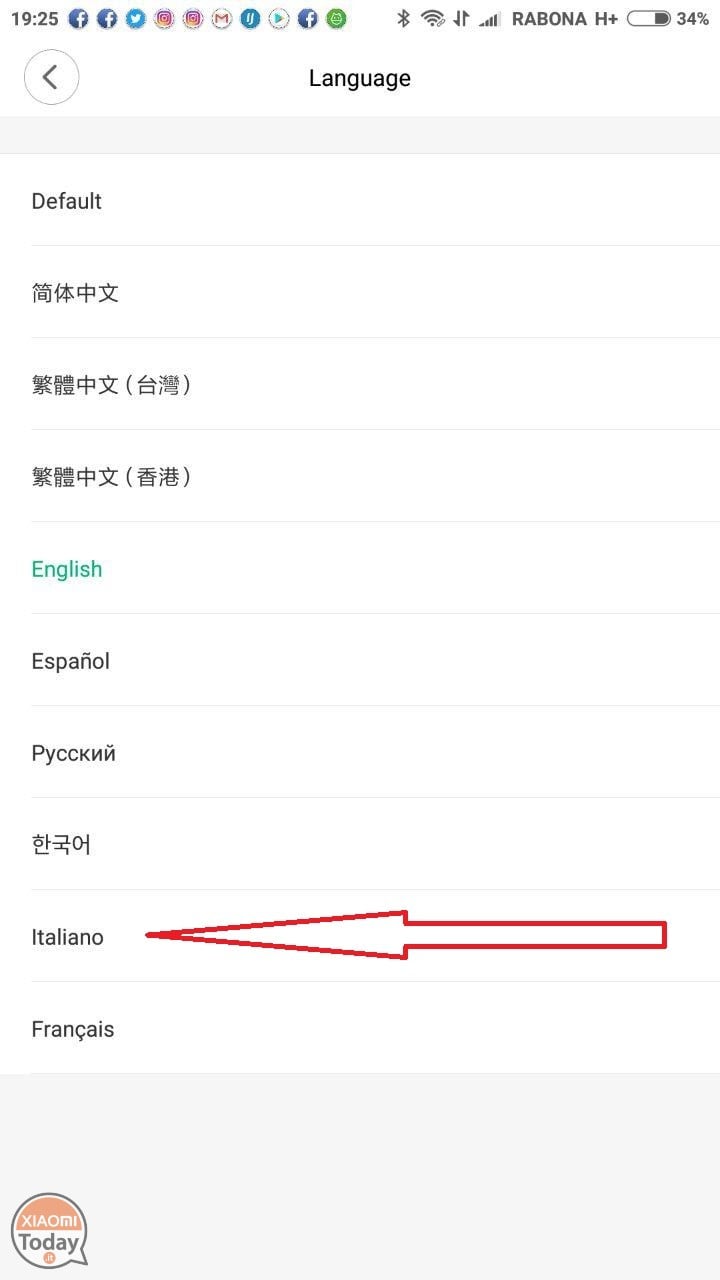Choose 繁體中文 (香港) from the list
Image resolution: width=720 pixels, height=1280 pixels.
[x=360, y=476]
